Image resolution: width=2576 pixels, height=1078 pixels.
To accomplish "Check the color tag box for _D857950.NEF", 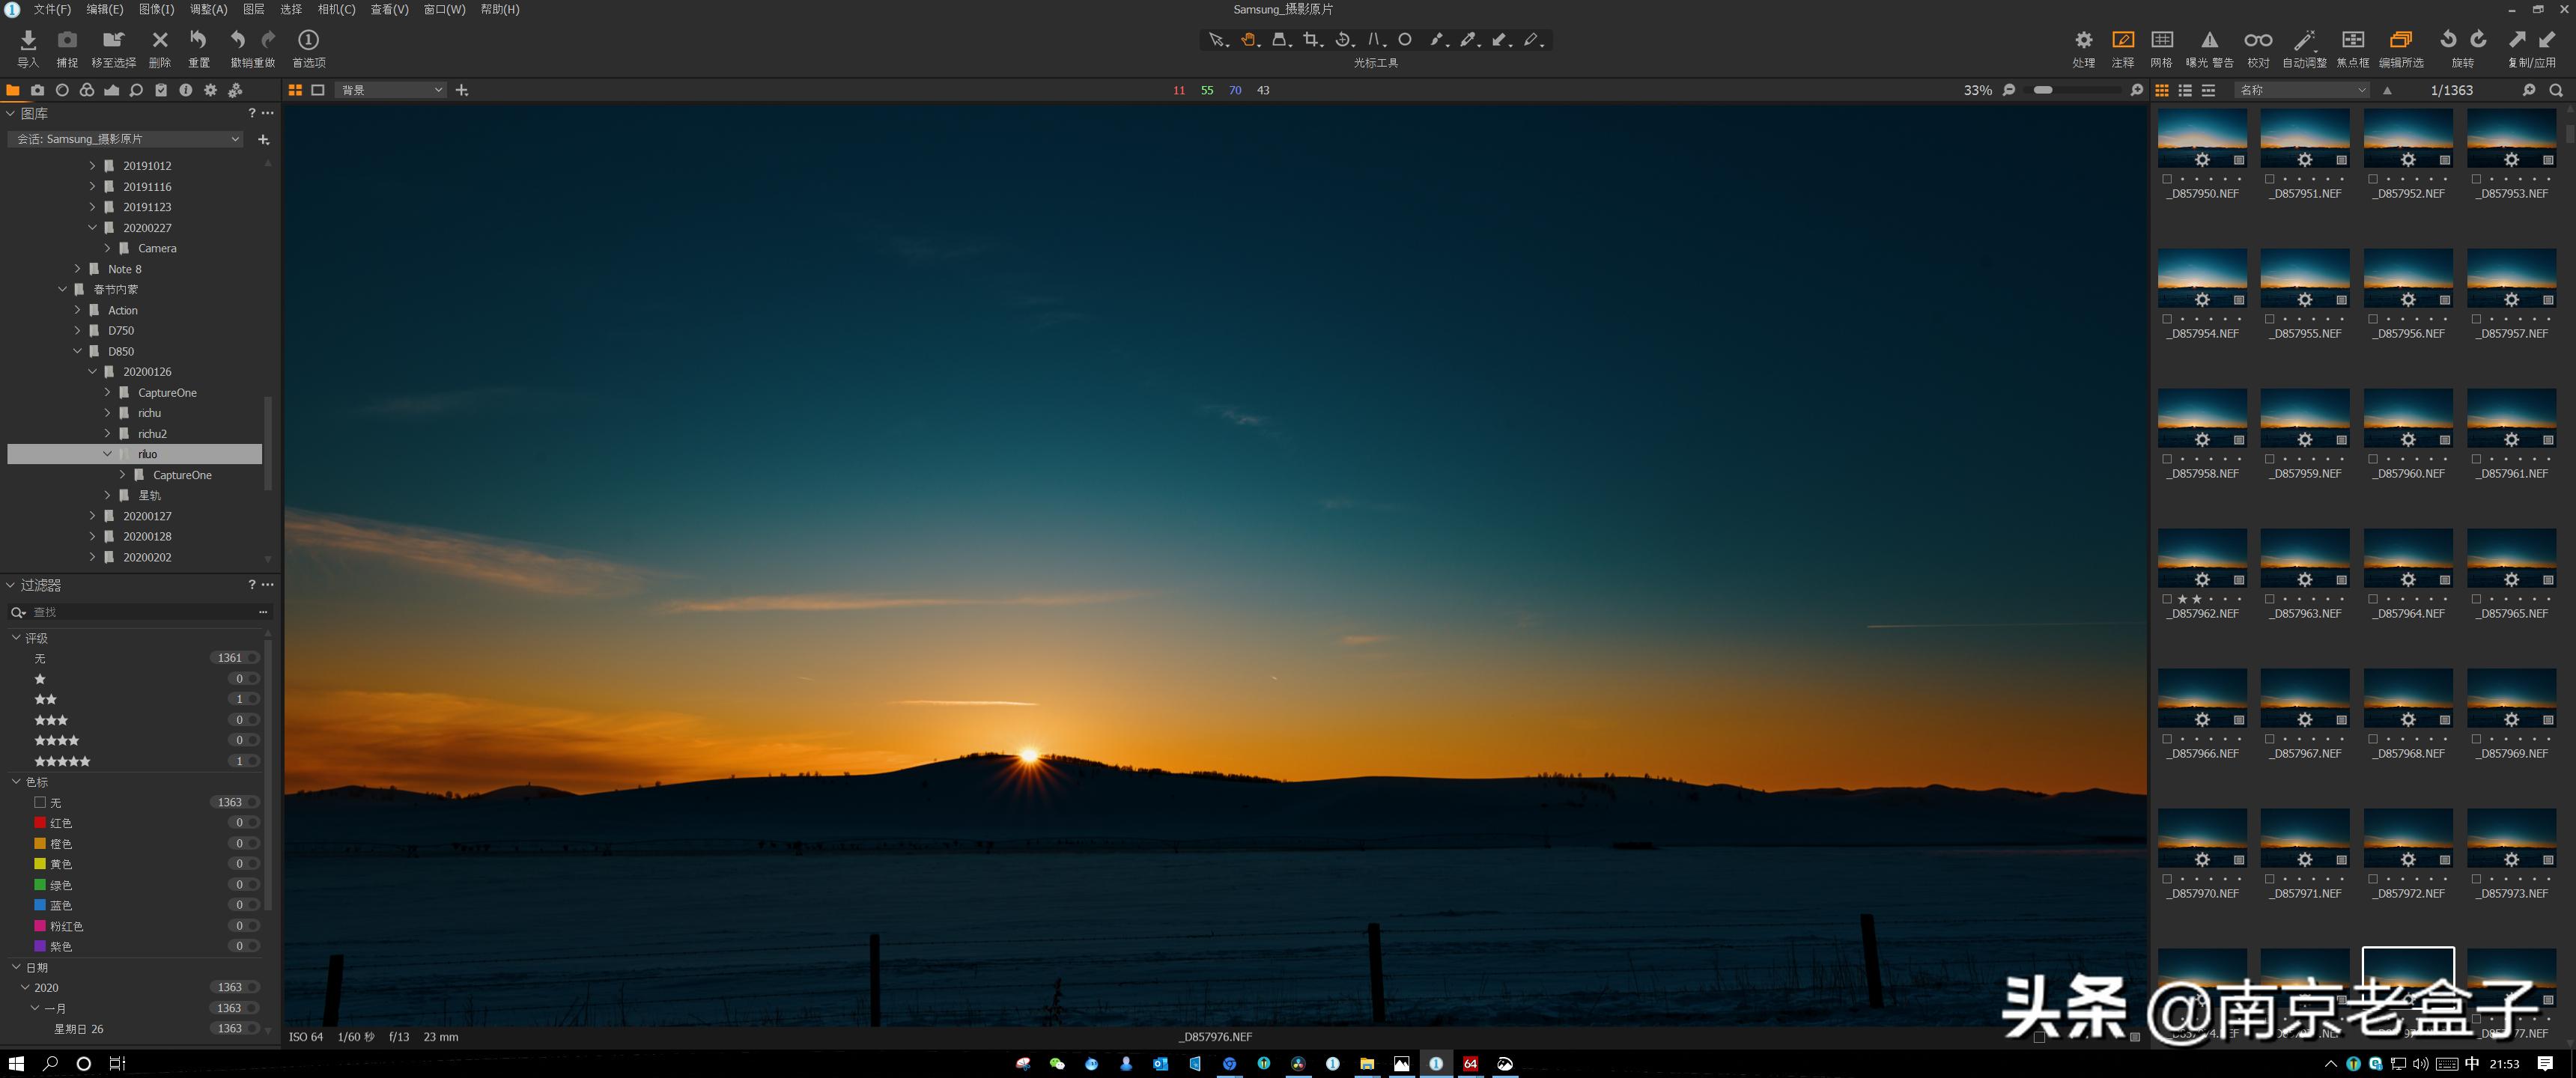I will click(2167, 179).
